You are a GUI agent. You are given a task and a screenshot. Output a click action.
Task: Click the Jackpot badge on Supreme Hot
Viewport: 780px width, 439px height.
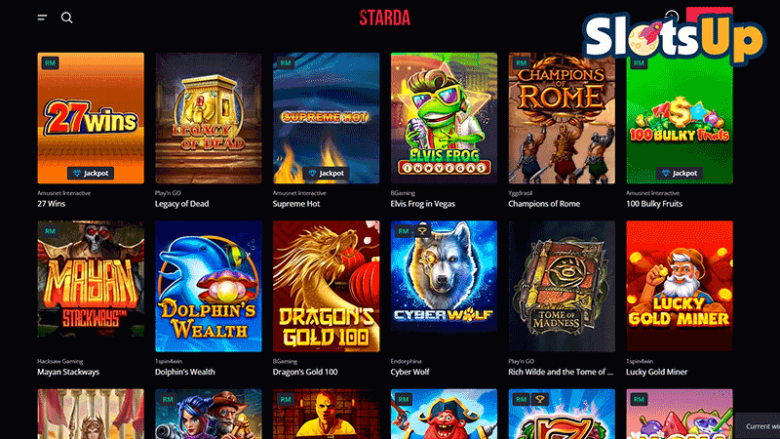(x=326, y=173)
